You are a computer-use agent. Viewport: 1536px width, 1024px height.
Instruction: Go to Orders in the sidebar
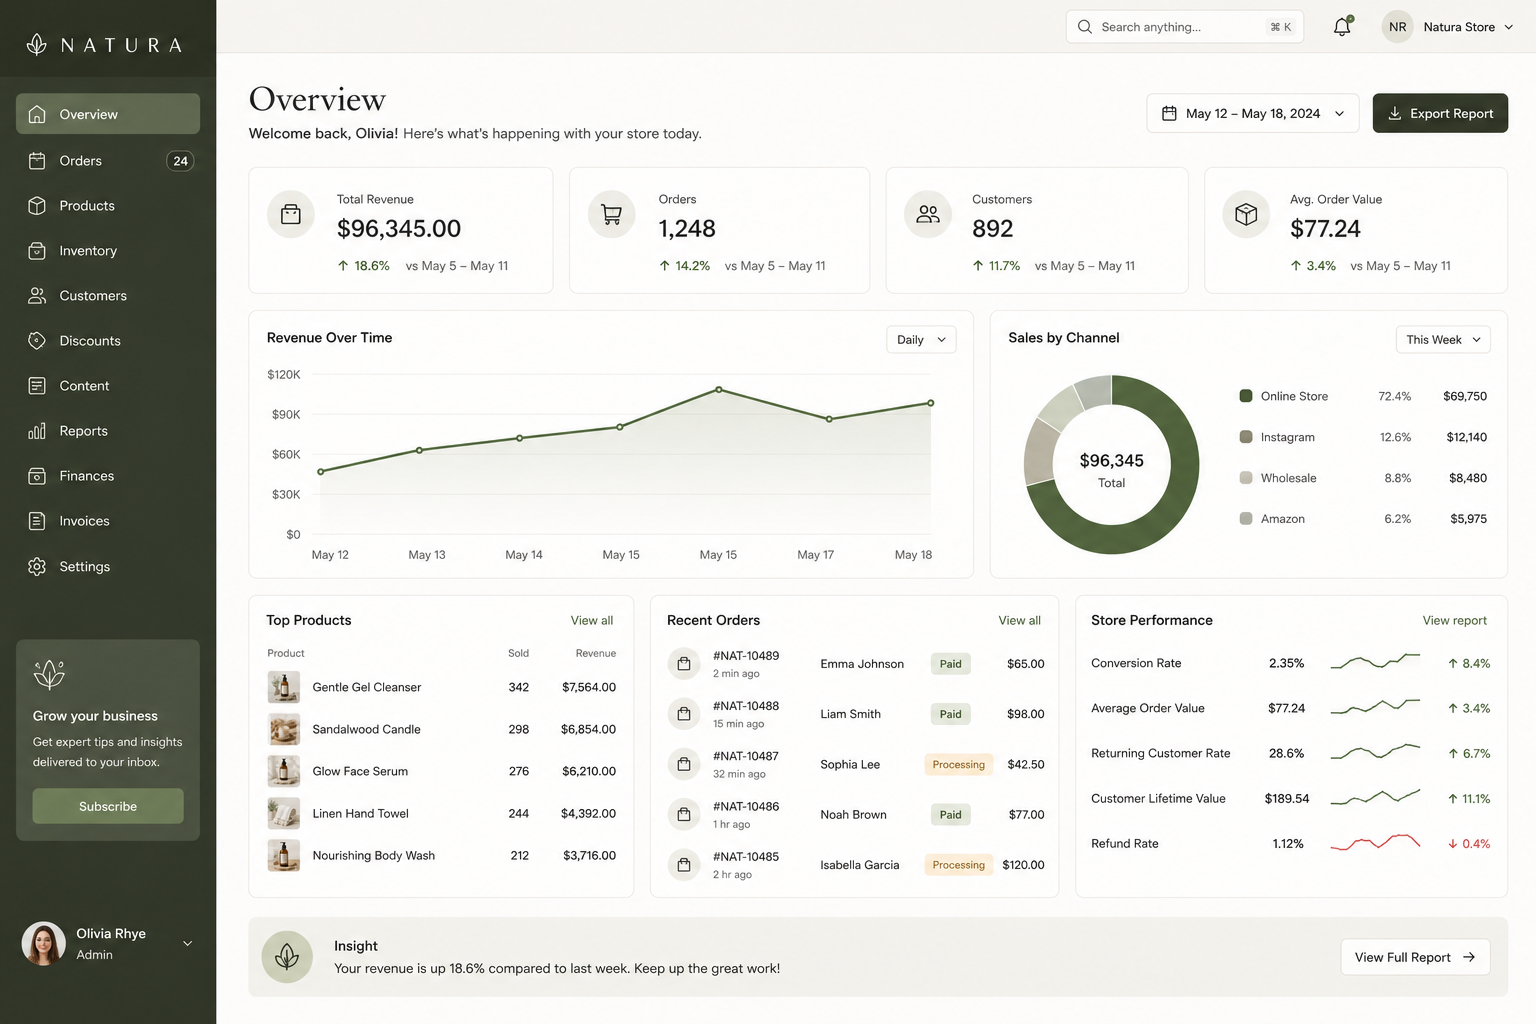[x=108, y=160]
